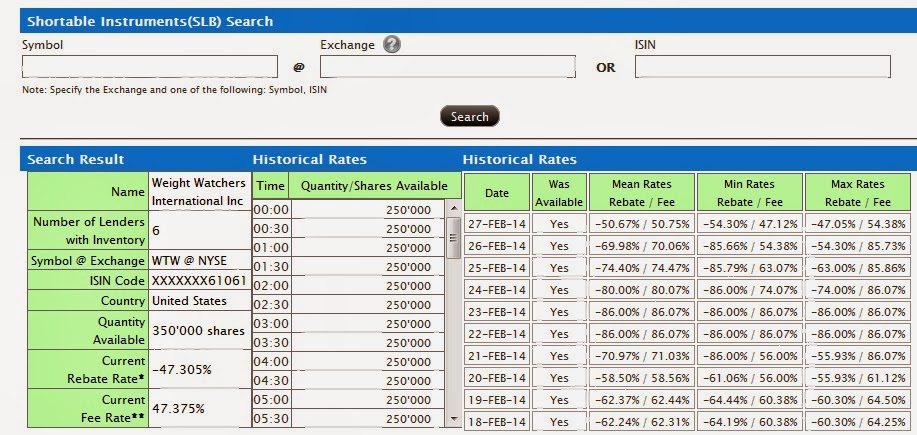Click min rate -85.79% / 63.07%

coord(749,268)
